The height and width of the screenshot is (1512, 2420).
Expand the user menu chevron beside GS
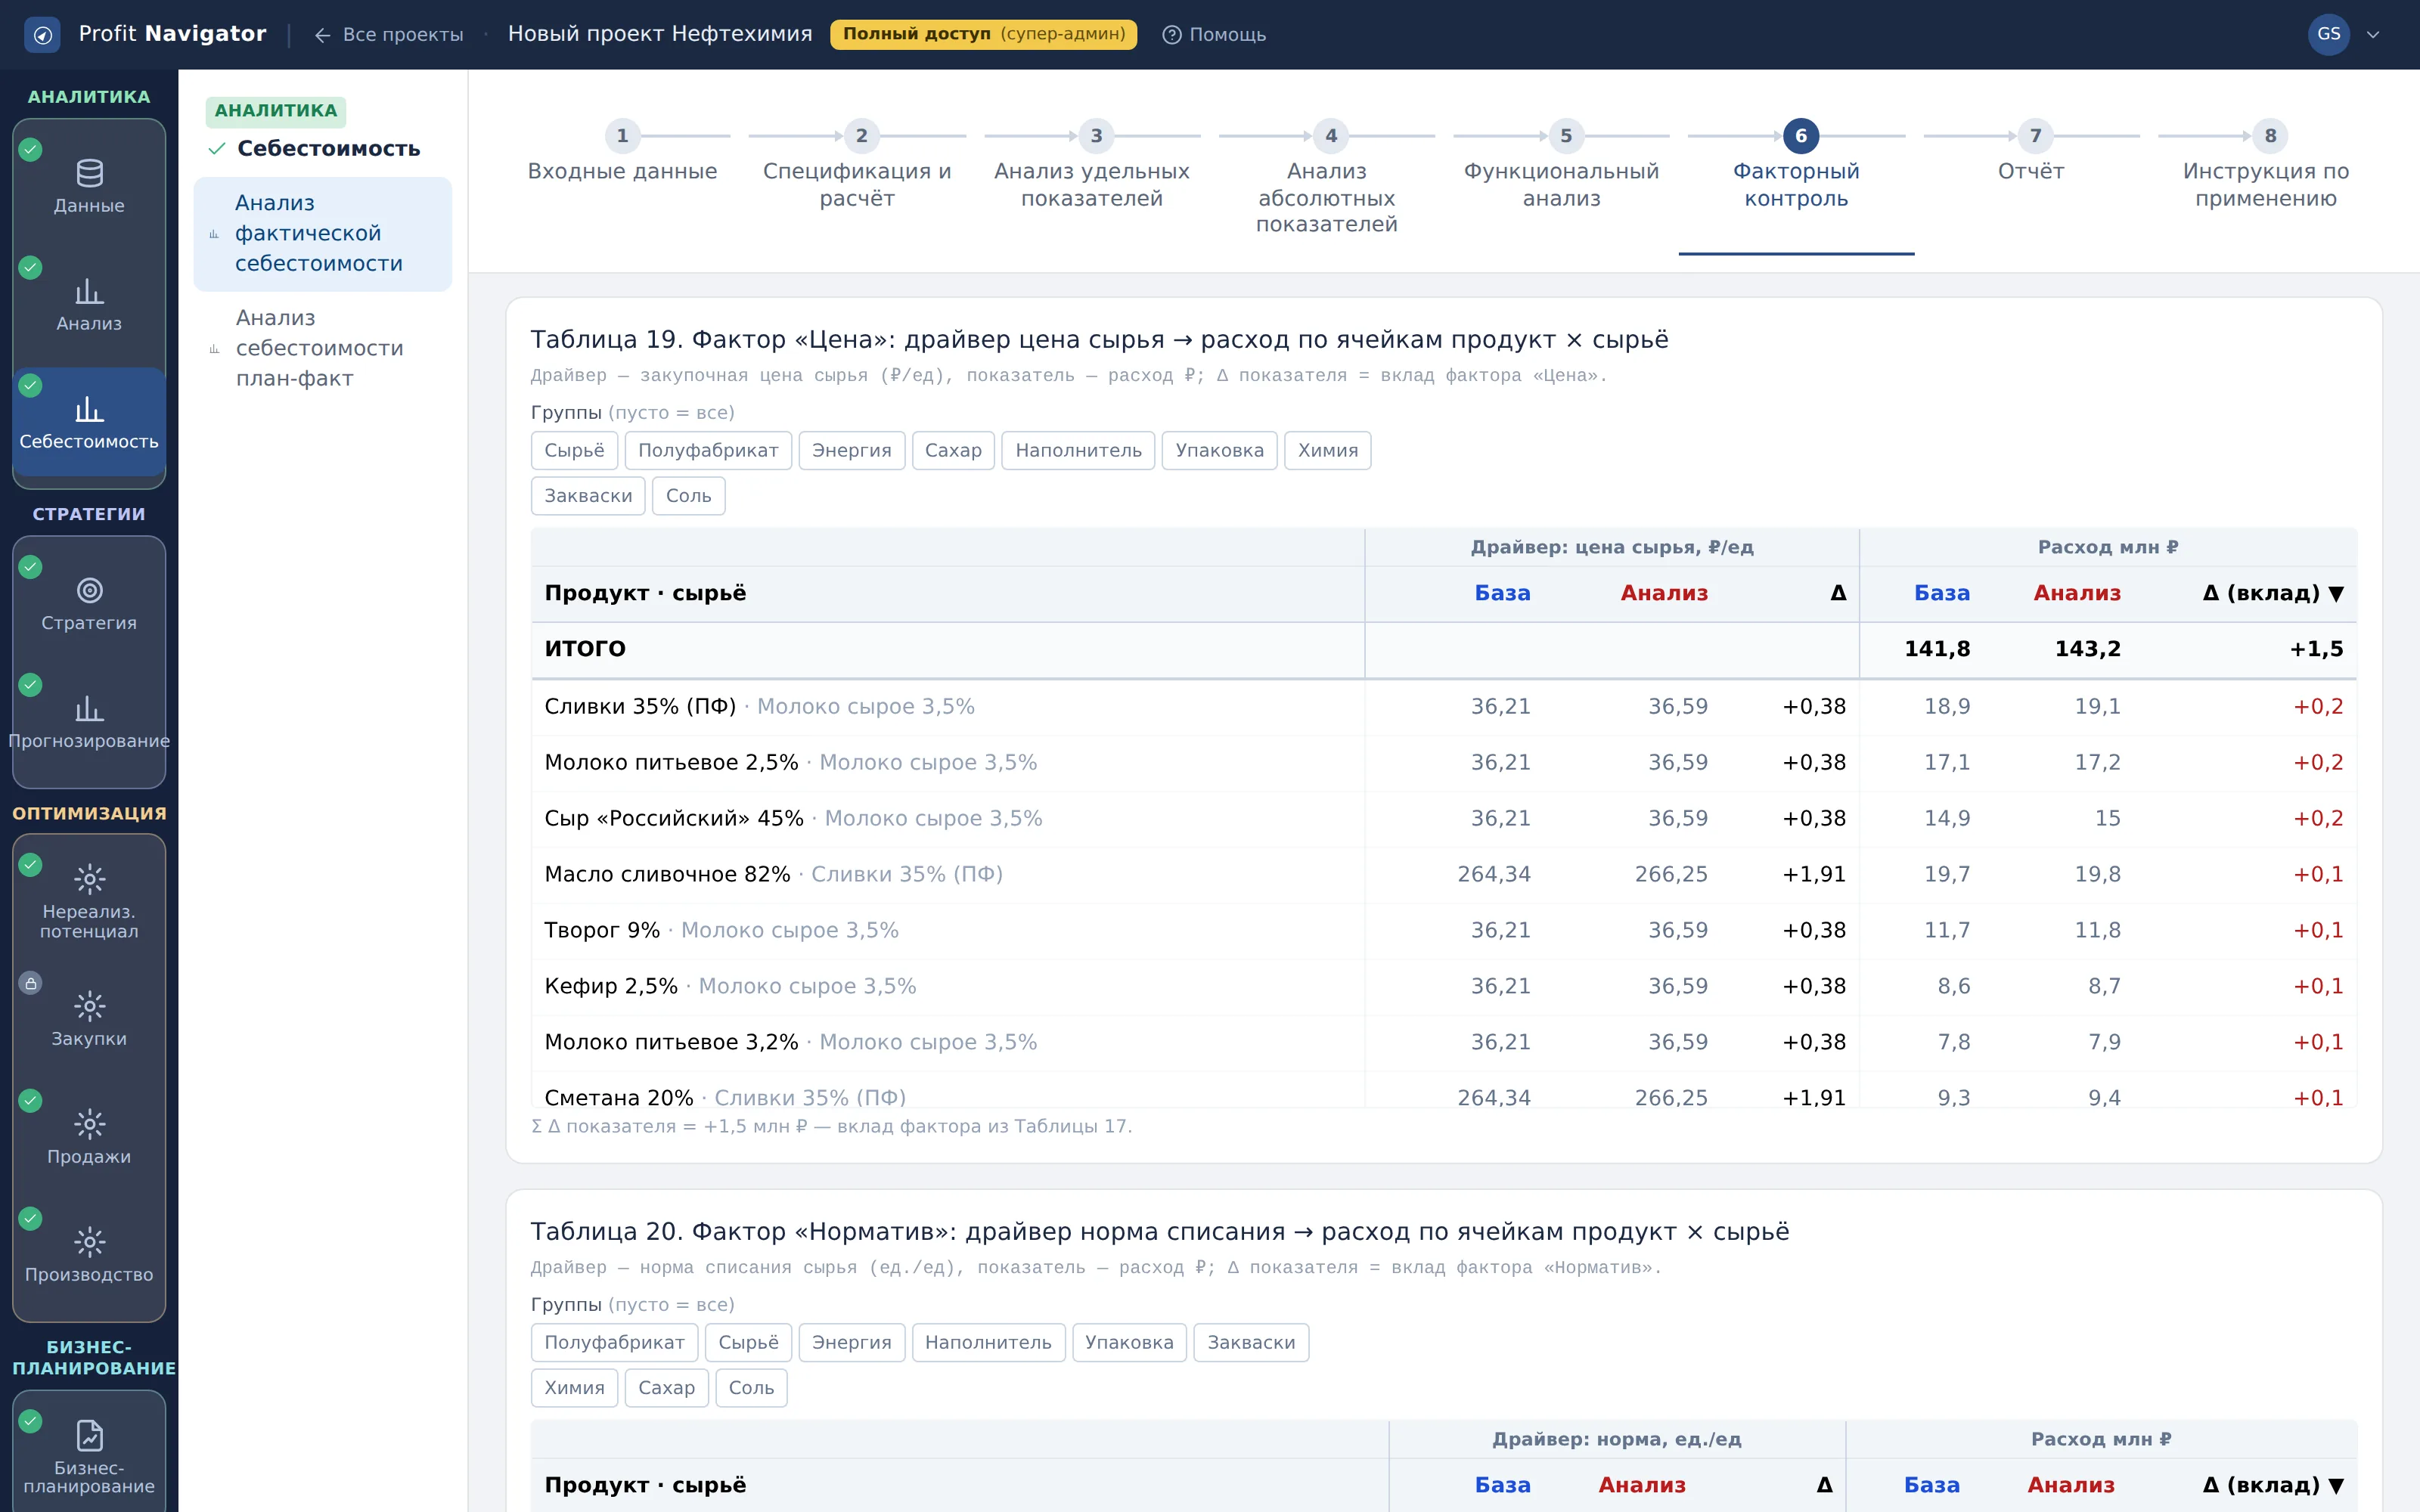pyautogui.click(x=2373, y=35)
